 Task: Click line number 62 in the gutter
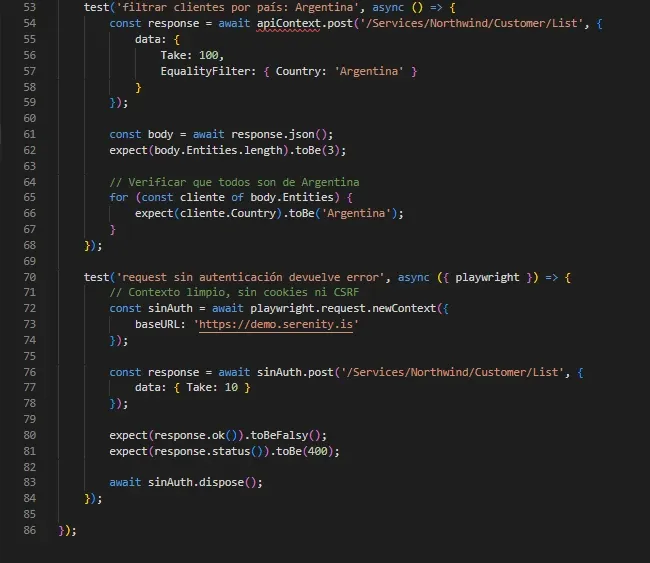coord(29,150)
